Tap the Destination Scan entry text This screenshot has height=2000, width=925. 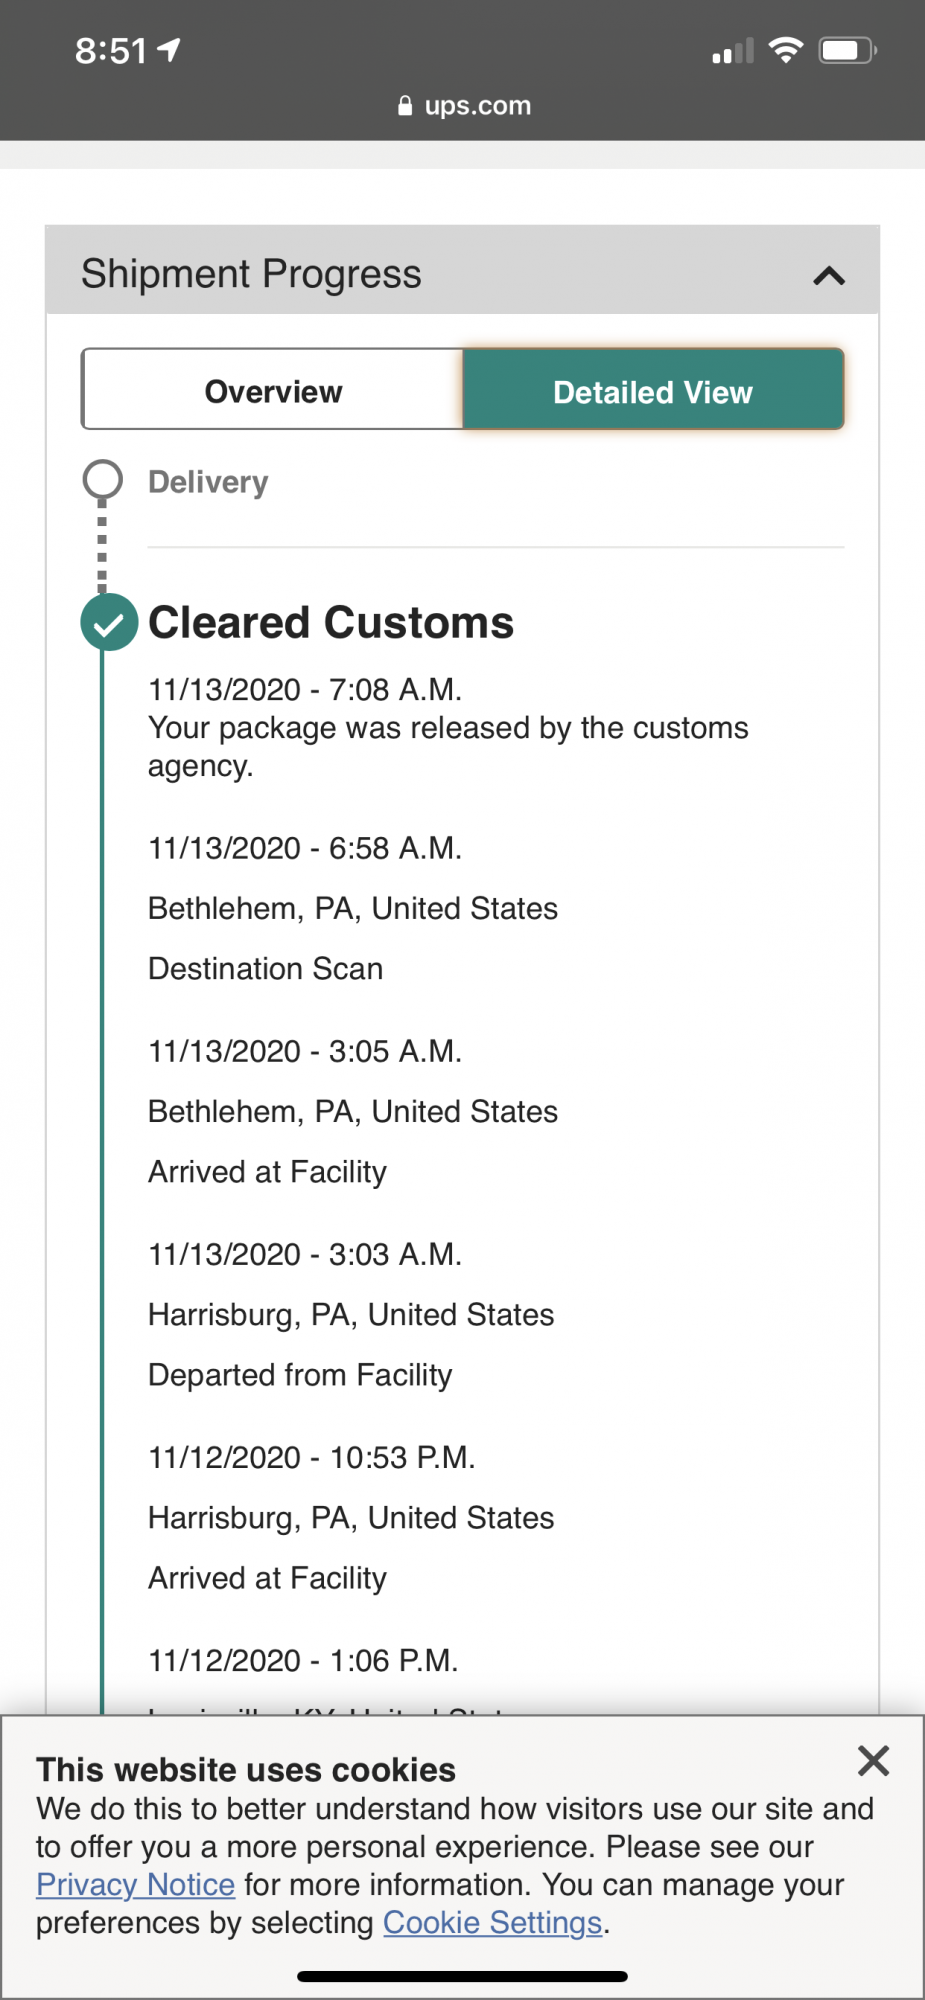(x=265, y=969)
